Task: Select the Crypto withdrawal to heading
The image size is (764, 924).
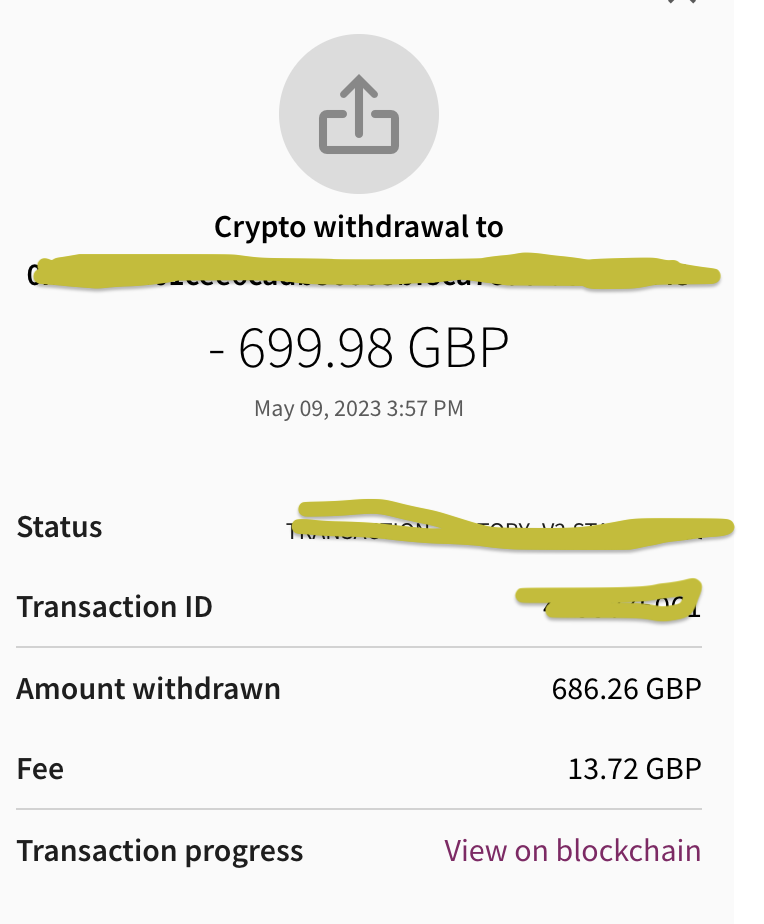Action: point(359,227)
